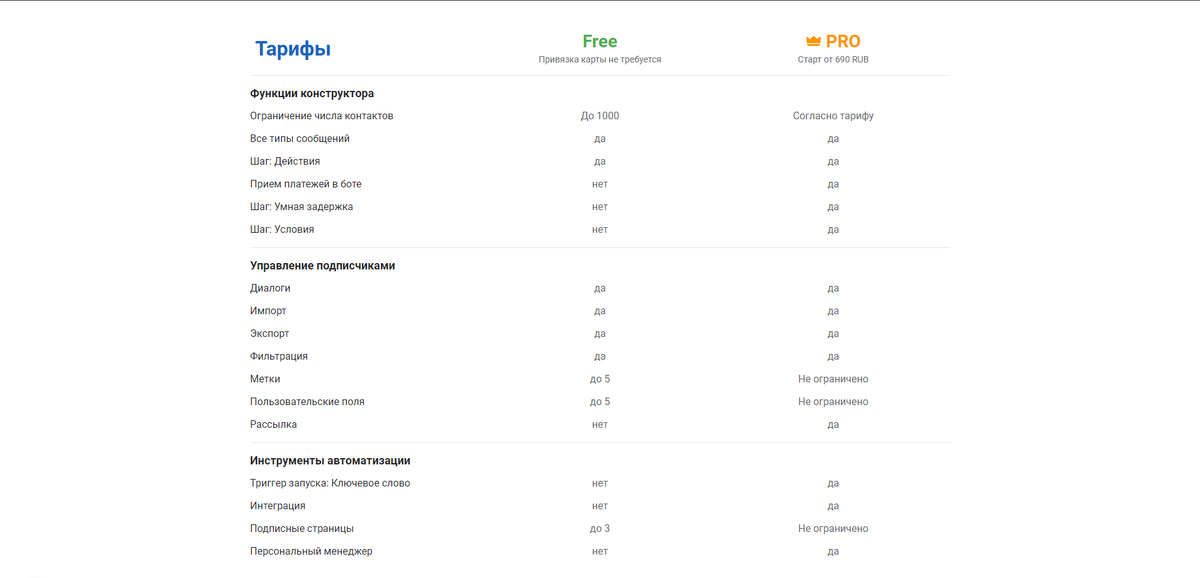Click the 'Персональный менеджер' row label

(x=311, y=552)
